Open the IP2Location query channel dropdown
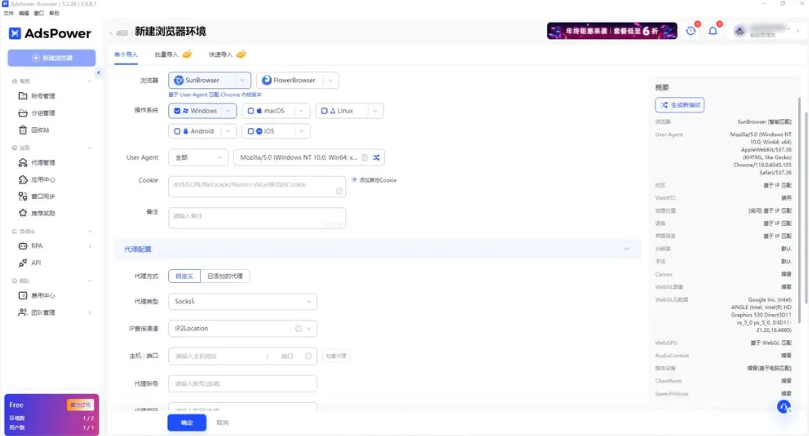809x436 pixels. point(242,328)
